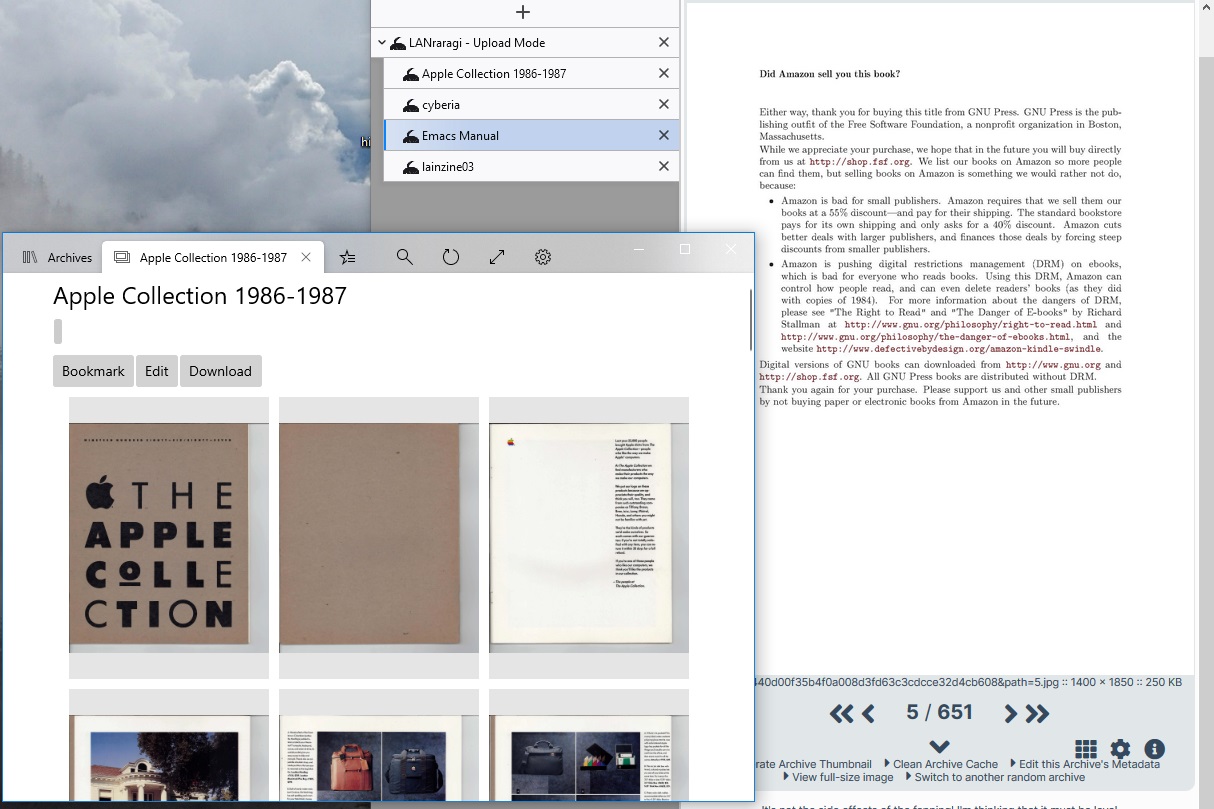Close the cyberia tab

pos(664,105)
